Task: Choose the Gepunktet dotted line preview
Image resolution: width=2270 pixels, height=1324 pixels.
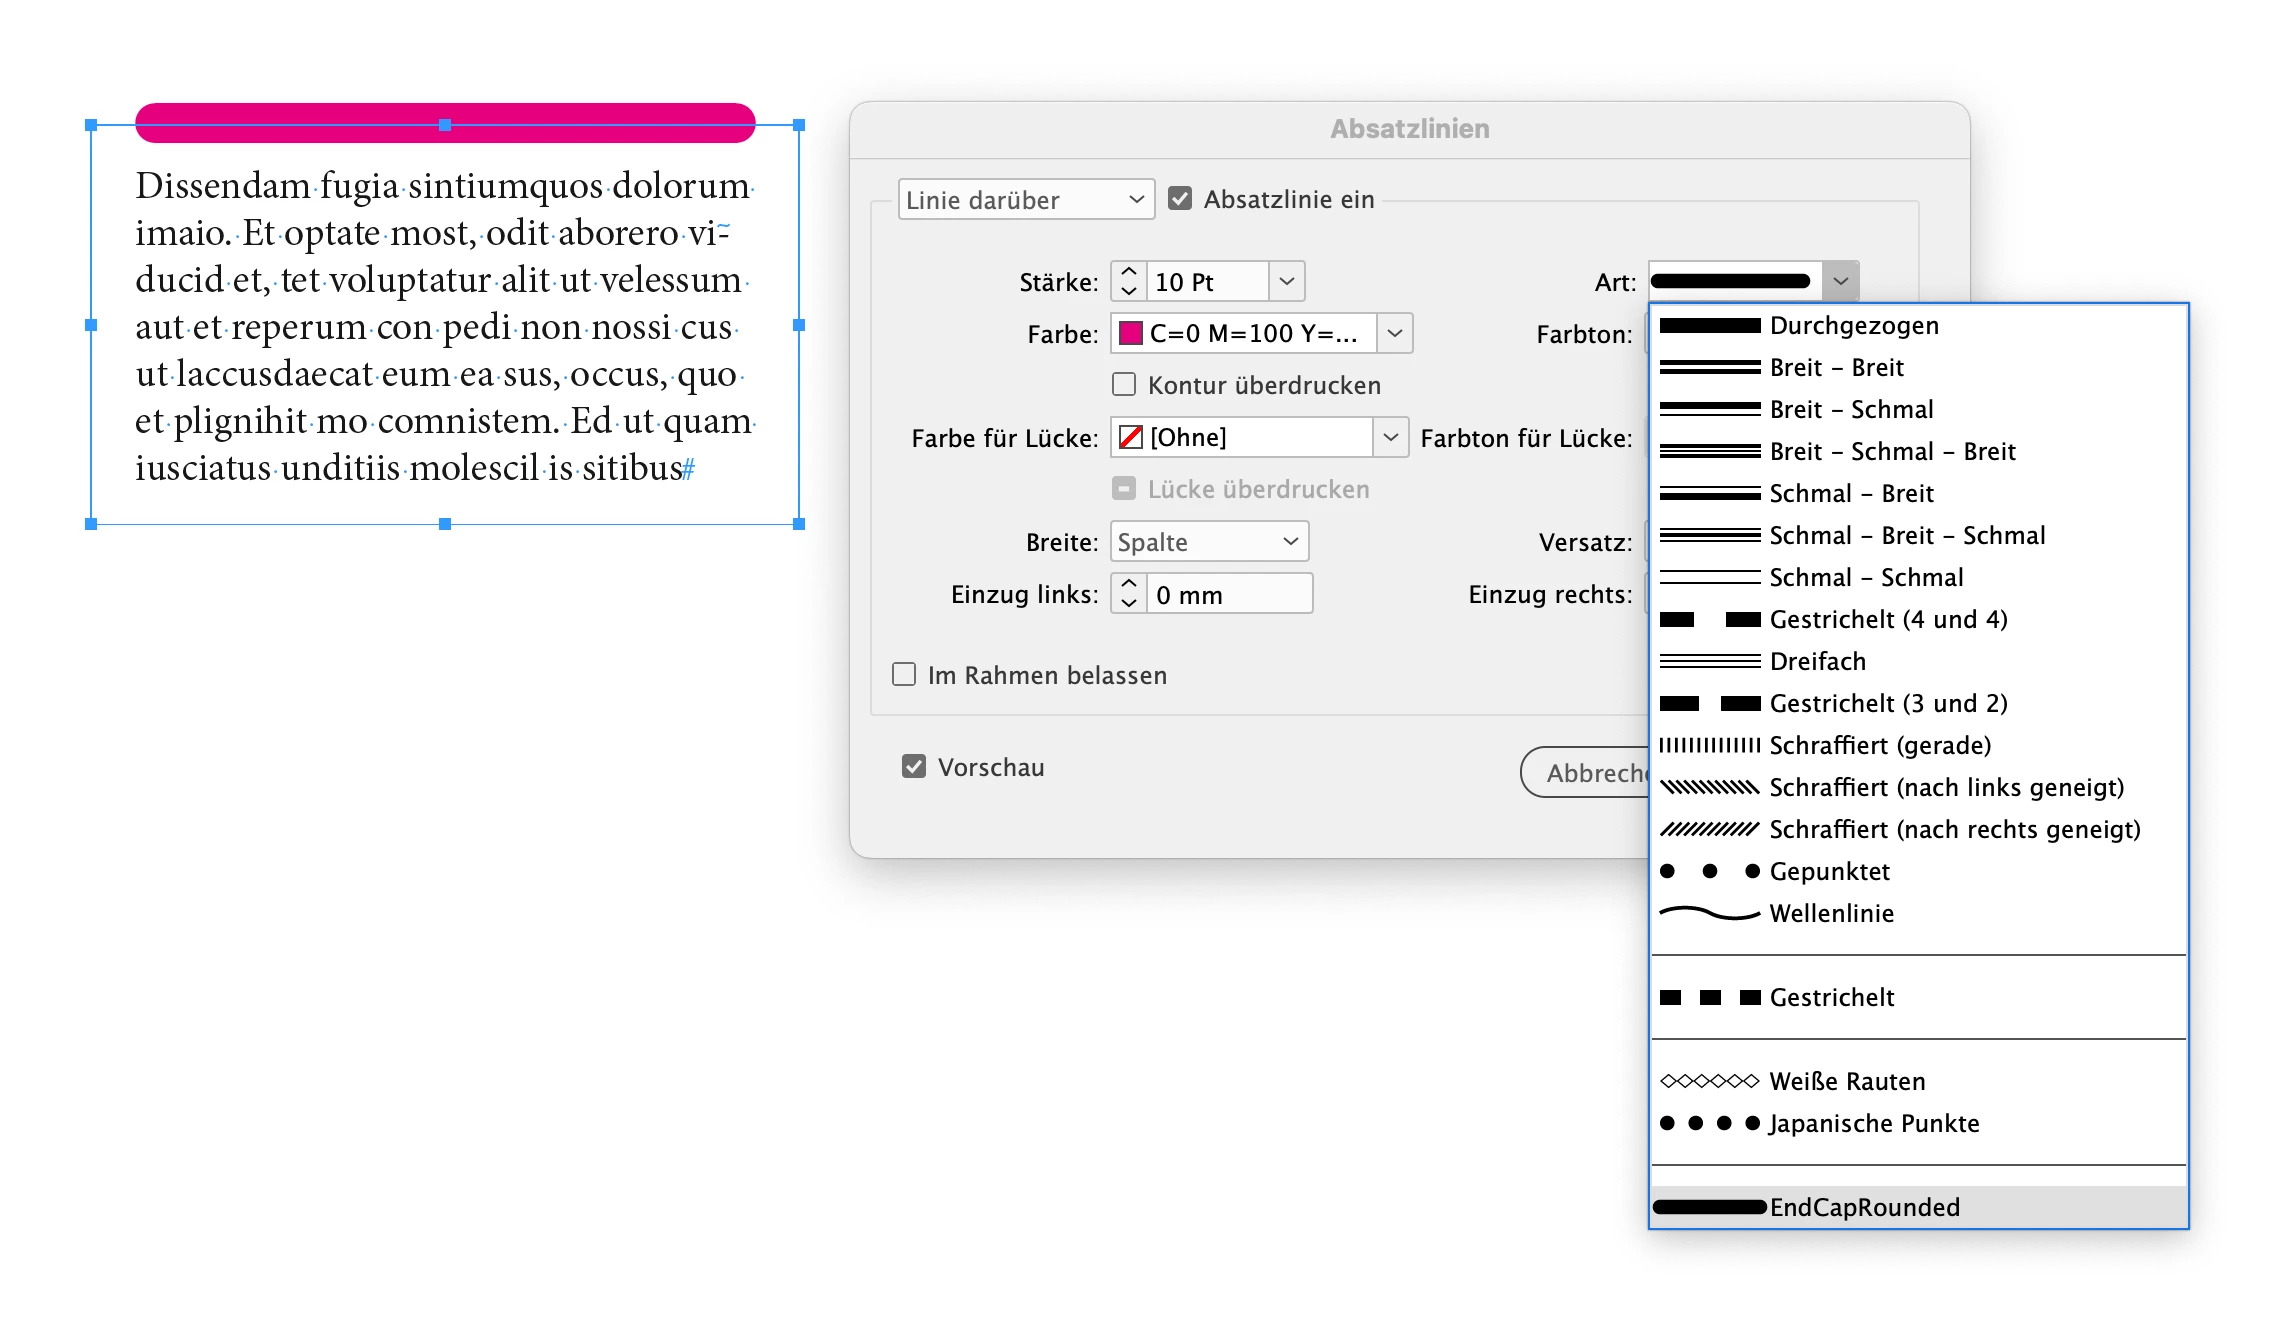Action: pos(1709,871)
